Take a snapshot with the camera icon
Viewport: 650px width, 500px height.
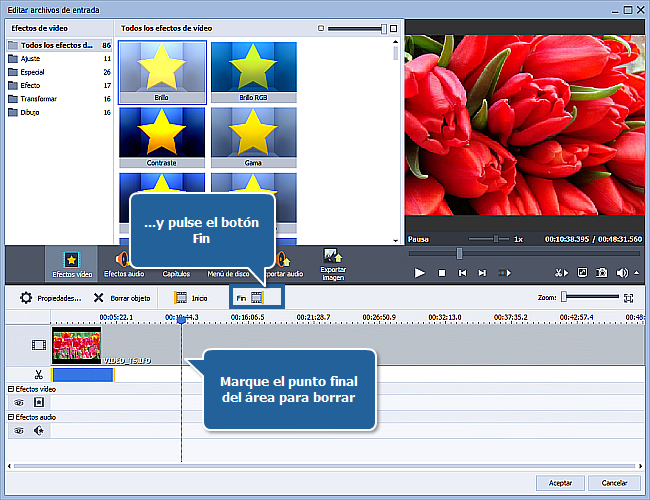coord(602,273)
